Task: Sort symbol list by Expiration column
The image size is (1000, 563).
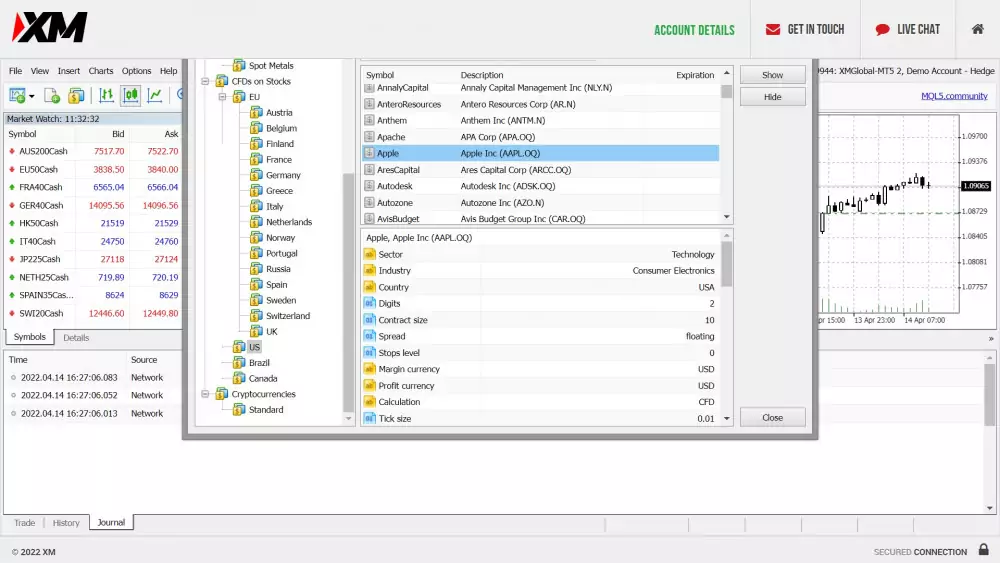Action: [695, 75]
